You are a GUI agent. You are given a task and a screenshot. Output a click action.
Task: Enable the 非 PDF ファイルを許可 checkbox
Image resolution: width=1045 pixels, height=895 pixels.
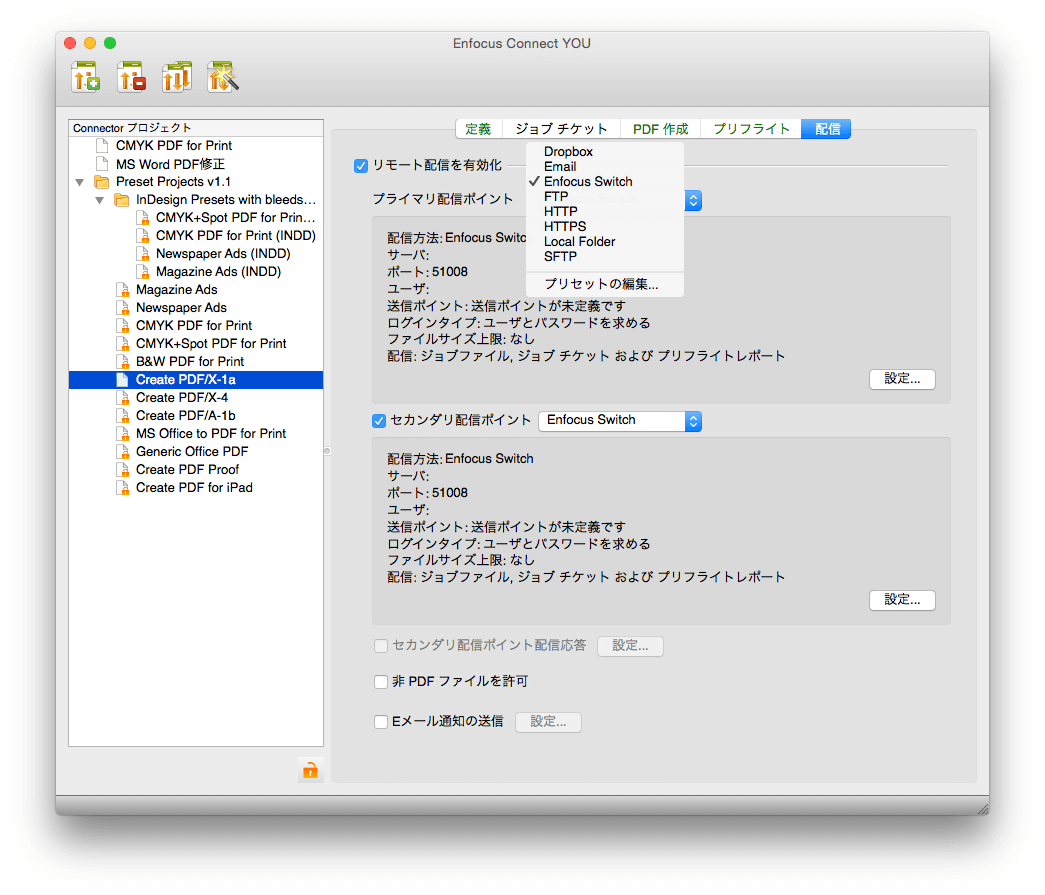(x=381, y=682)
